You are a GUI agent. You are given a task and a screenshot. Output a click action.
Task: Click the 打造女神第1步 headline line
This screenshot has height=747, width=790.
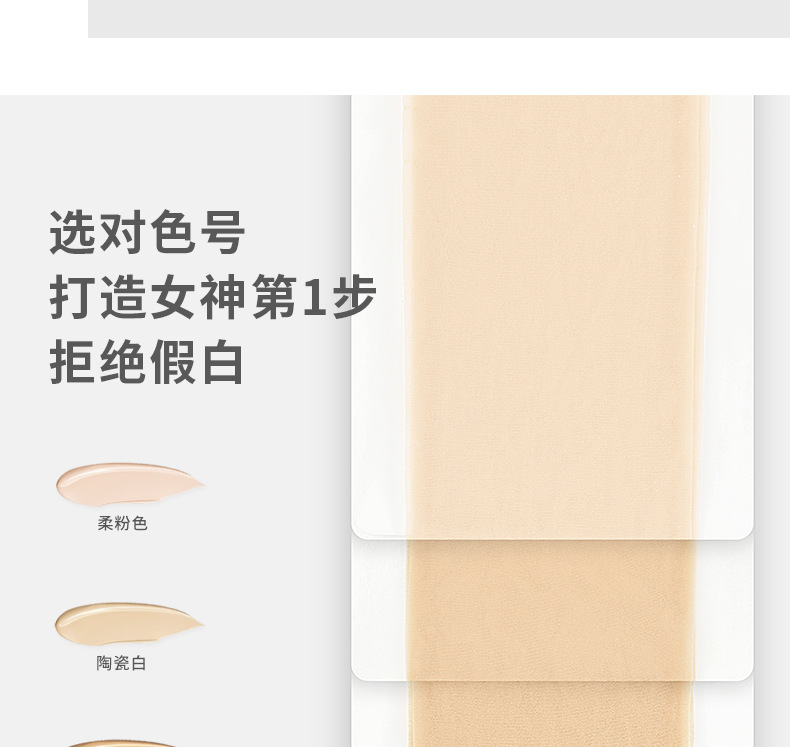[213, 297]
